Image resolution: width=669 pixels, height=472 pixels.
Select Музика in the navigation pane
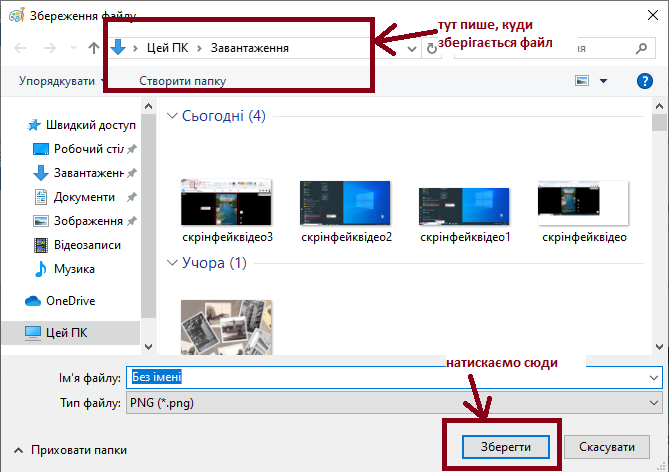tap(74, 269)
